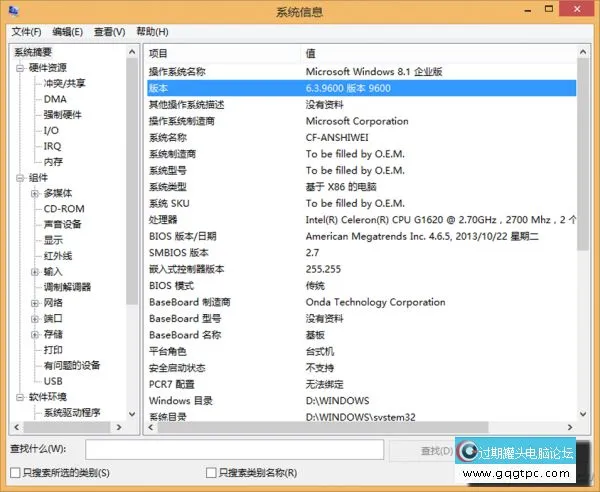Click details pane scroll left arrow

click(x=151, y=427)
